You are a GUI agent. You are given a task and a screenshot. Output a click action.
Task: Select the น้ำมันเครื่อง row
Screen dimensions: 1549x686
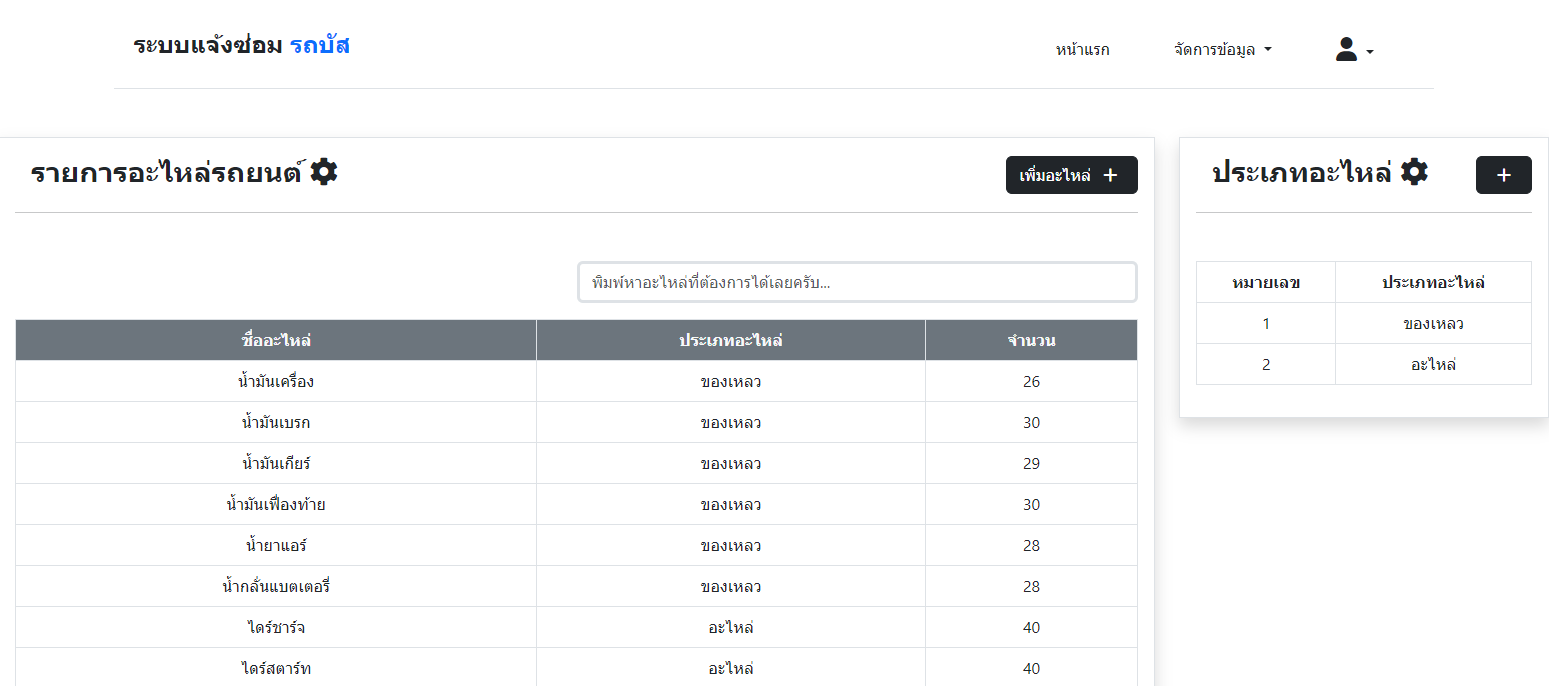pyautogui.click(x=276, y=381)
